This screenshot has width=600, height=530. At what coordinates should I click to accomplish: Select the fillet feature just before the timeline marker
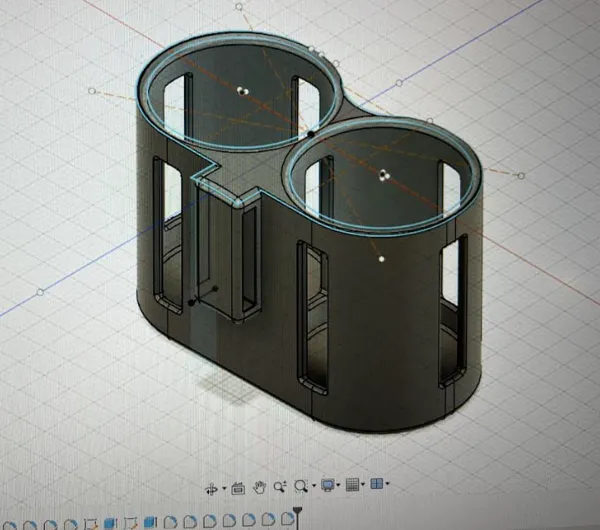click(x=287, y=519)
